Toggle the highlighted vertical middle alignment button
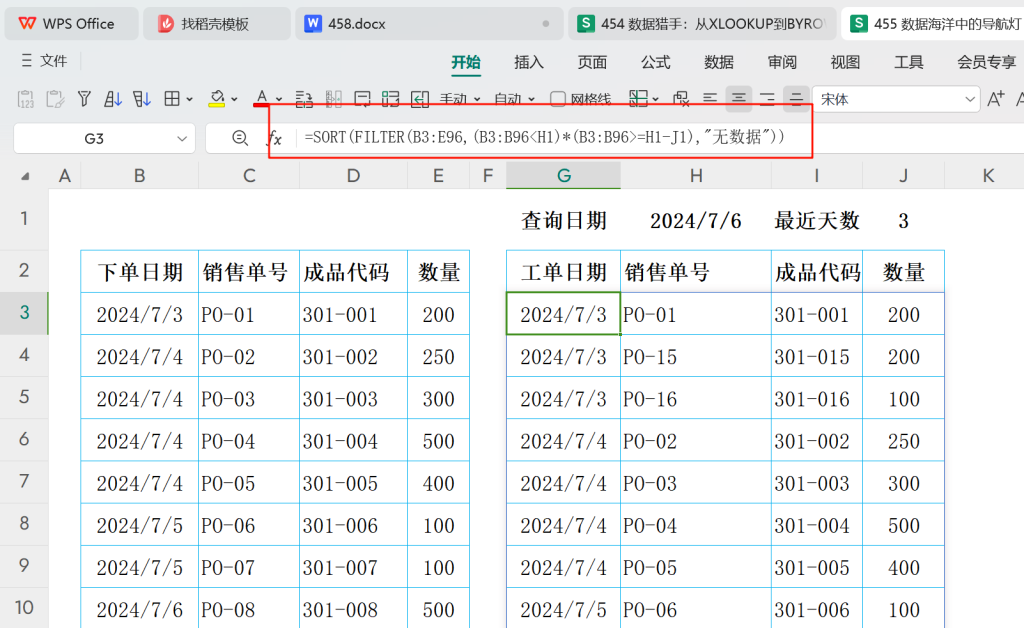The height and width of the screenshot is (628, 1024). [796, 99]
